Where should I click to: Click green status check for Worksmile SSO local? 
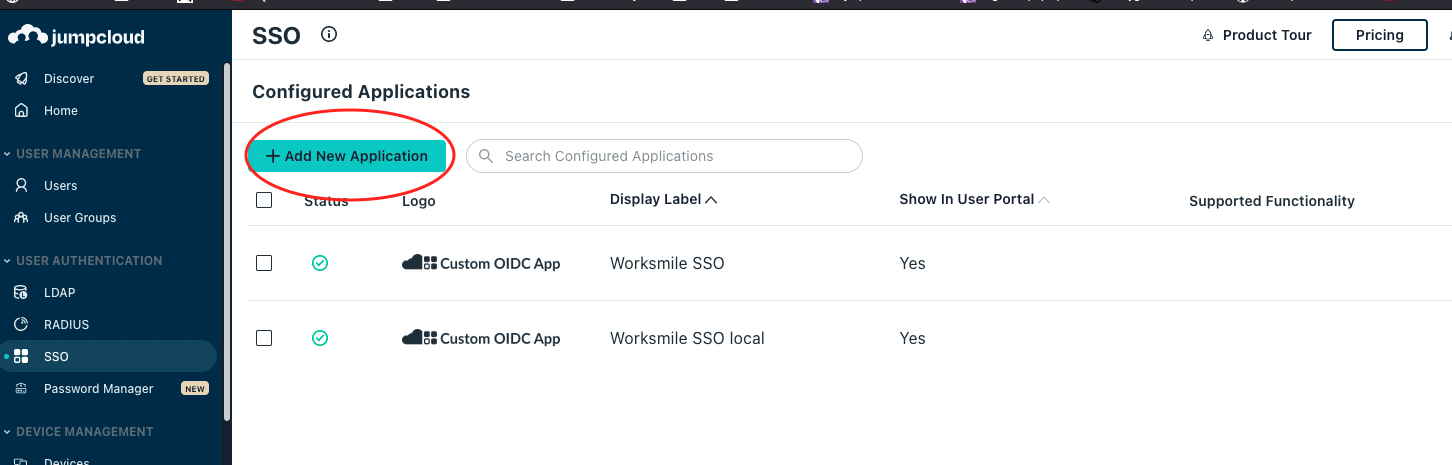[x=320, y=338]
